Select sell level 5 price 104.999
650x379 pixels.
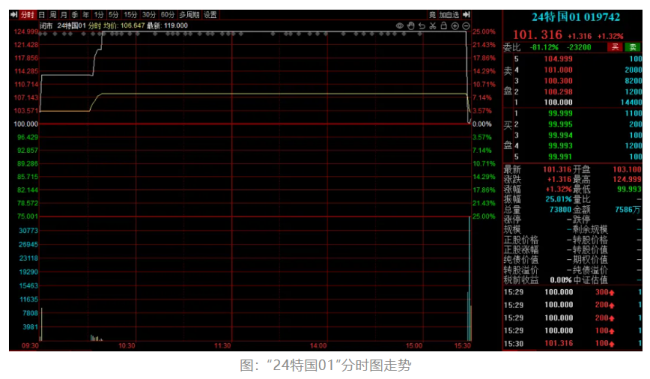click(558, 59)
